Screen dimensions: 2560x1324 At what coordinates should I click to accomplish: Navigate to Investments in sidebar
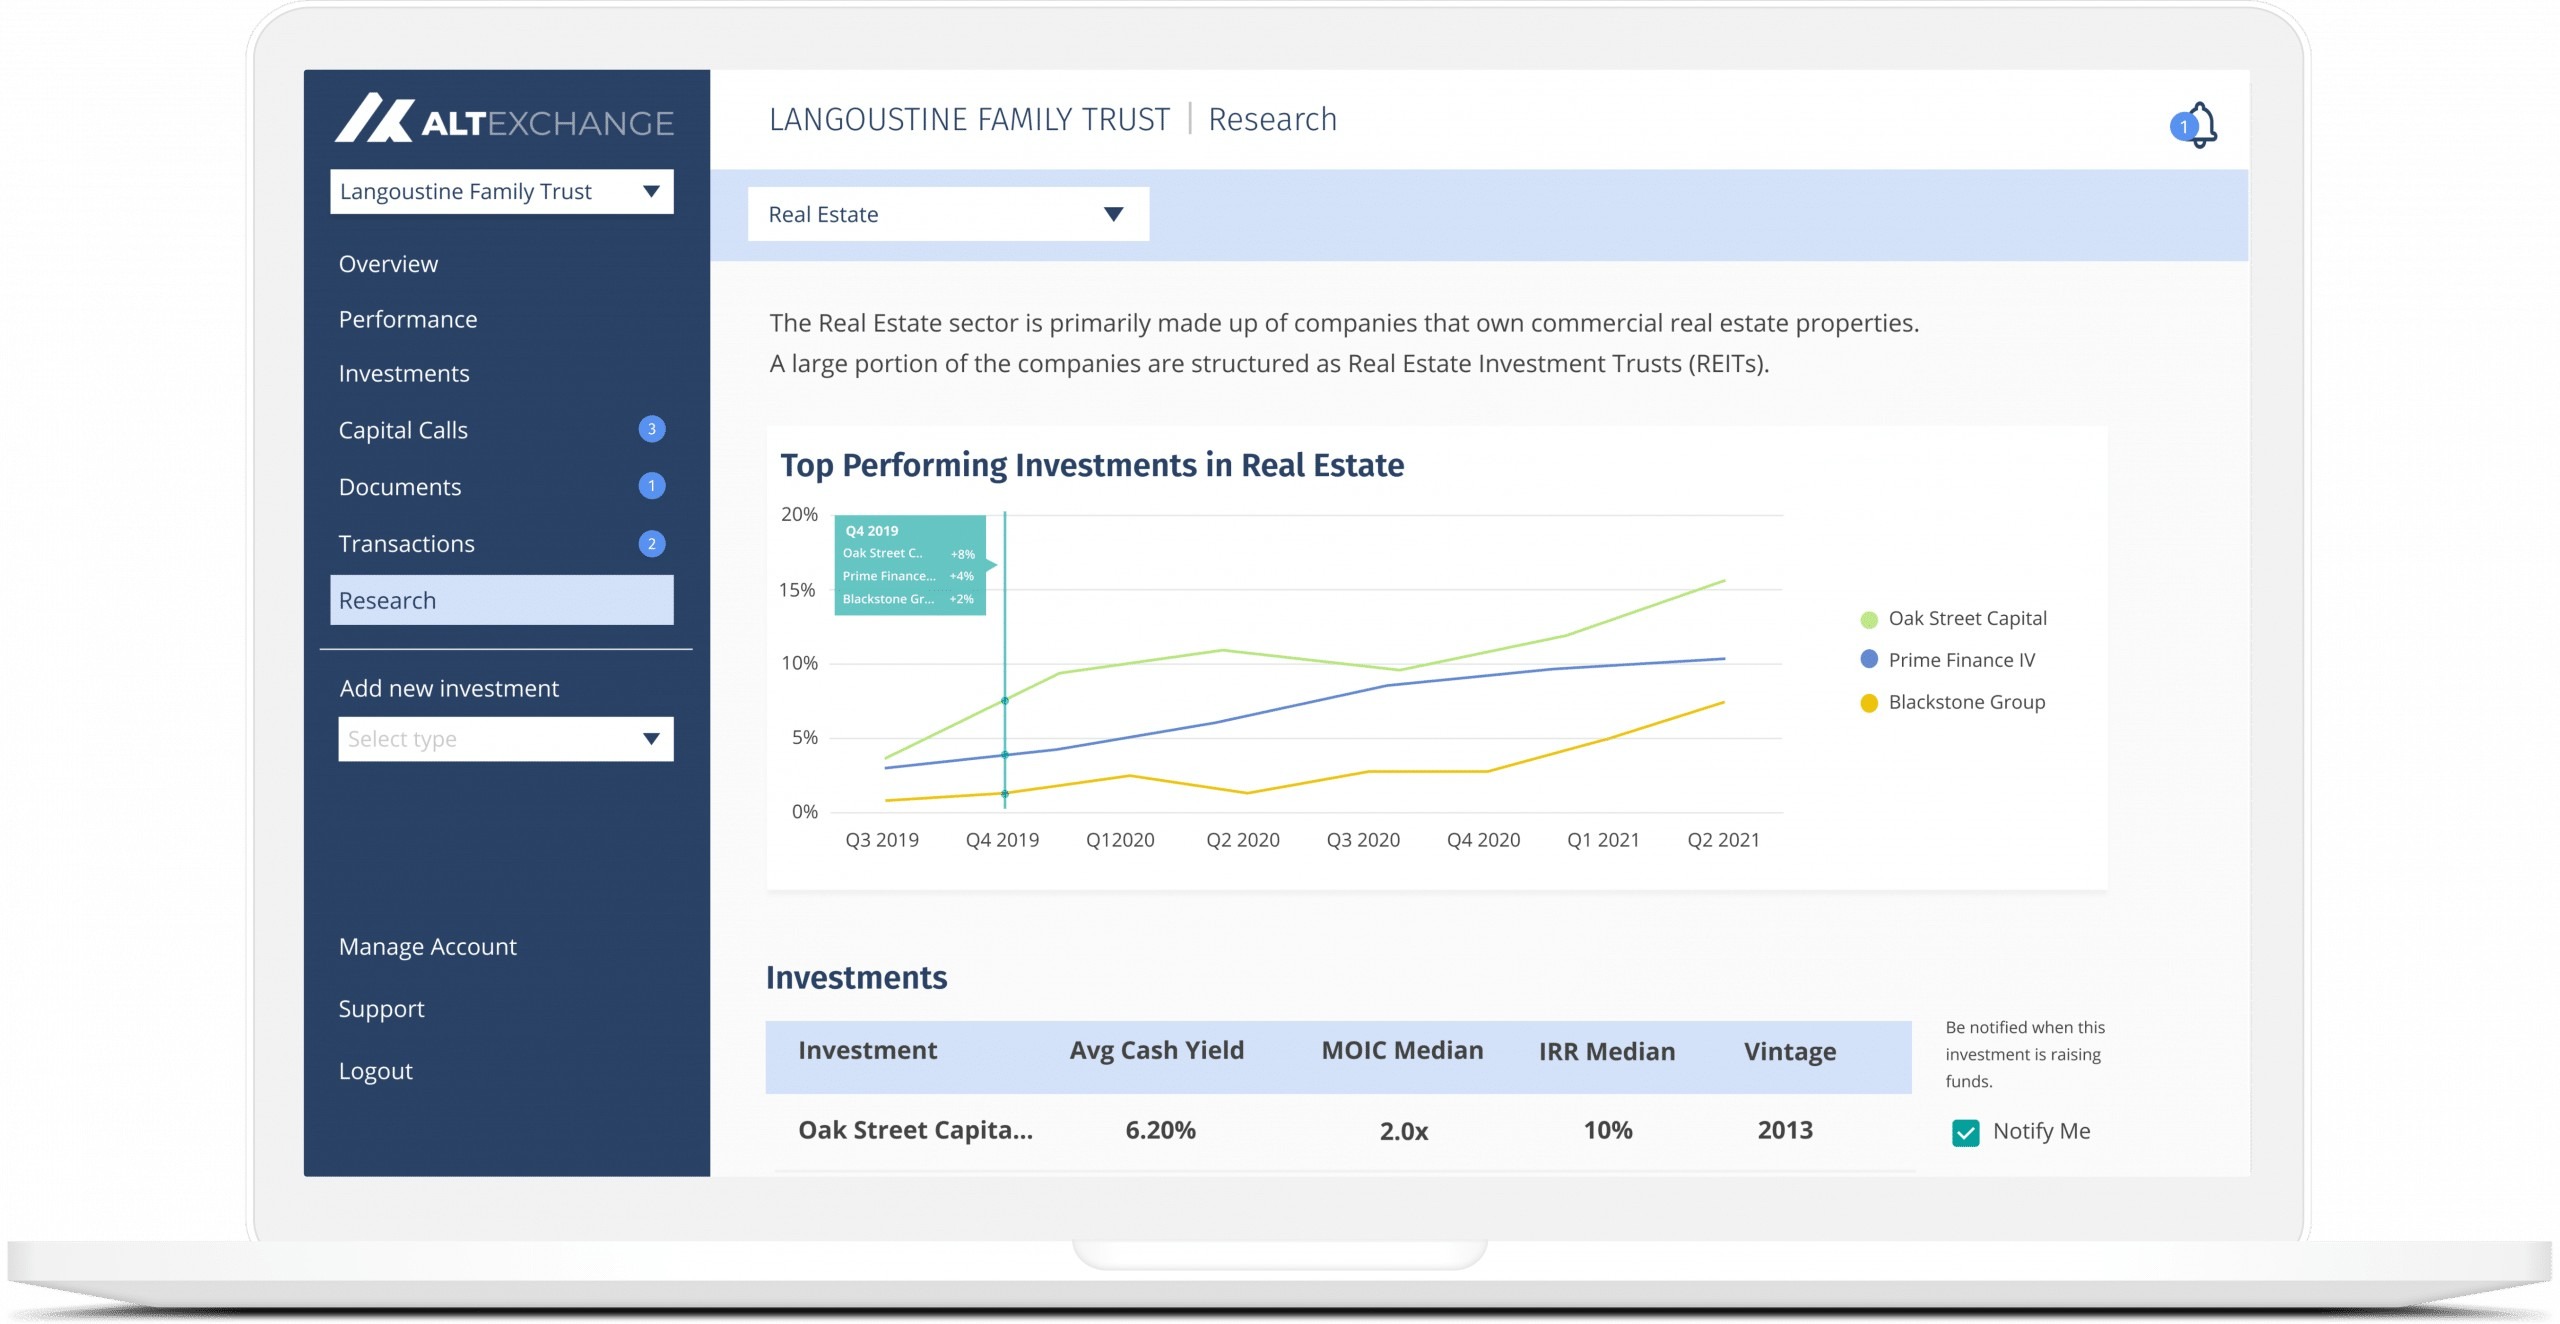point(404,373)
